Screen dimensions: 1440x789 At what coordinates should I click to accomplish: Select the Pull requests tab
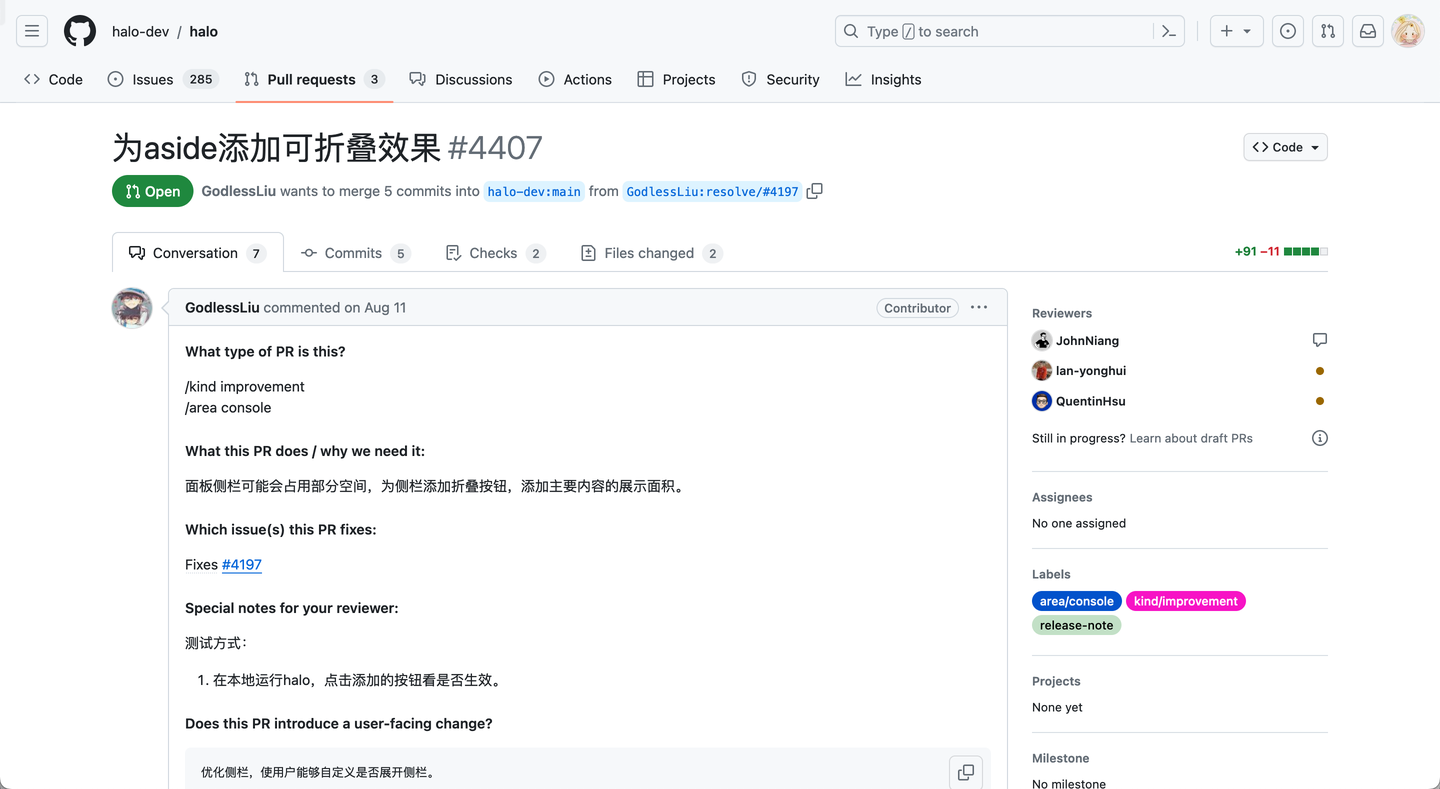pyautogui.click(x=314, y=79)
